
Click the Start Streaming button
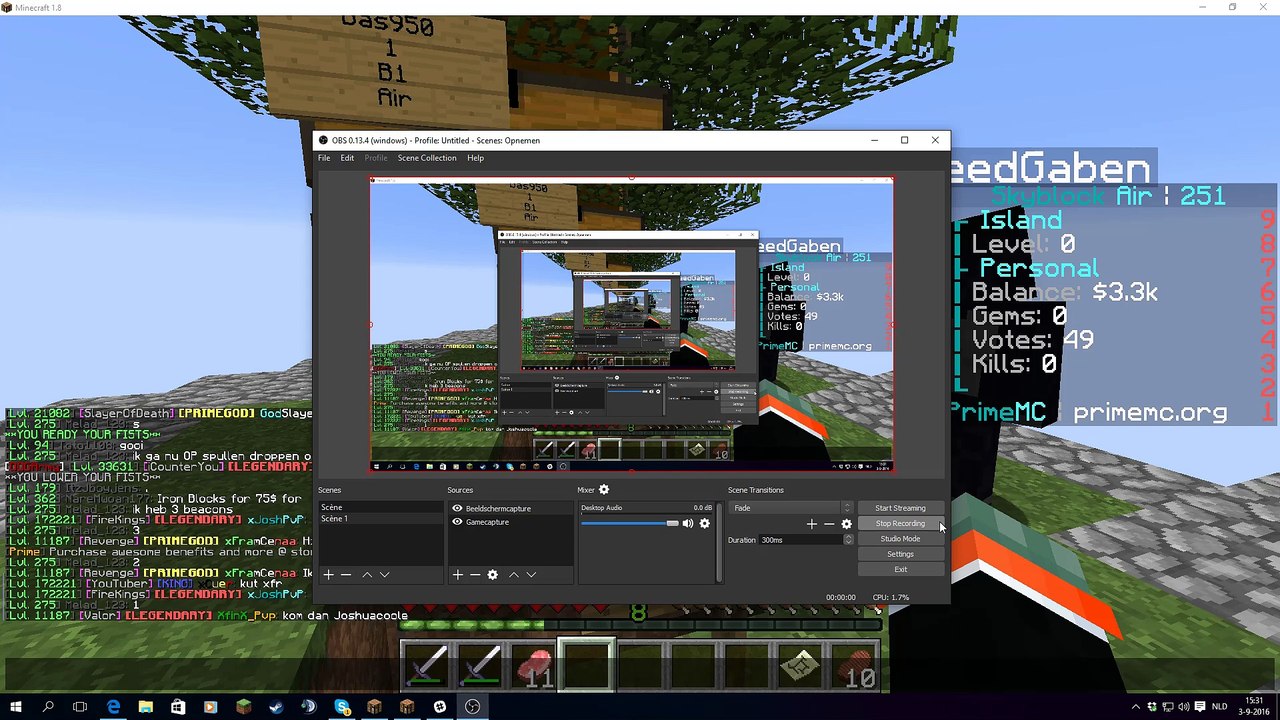[x=900, y=508]
